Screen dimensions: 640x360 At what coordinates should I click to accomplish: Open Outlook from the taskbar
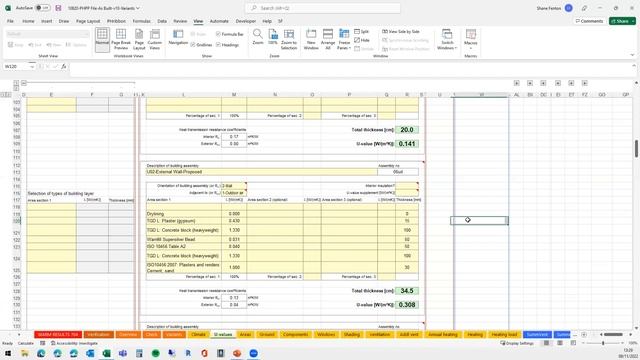click(x=90, y=353)
